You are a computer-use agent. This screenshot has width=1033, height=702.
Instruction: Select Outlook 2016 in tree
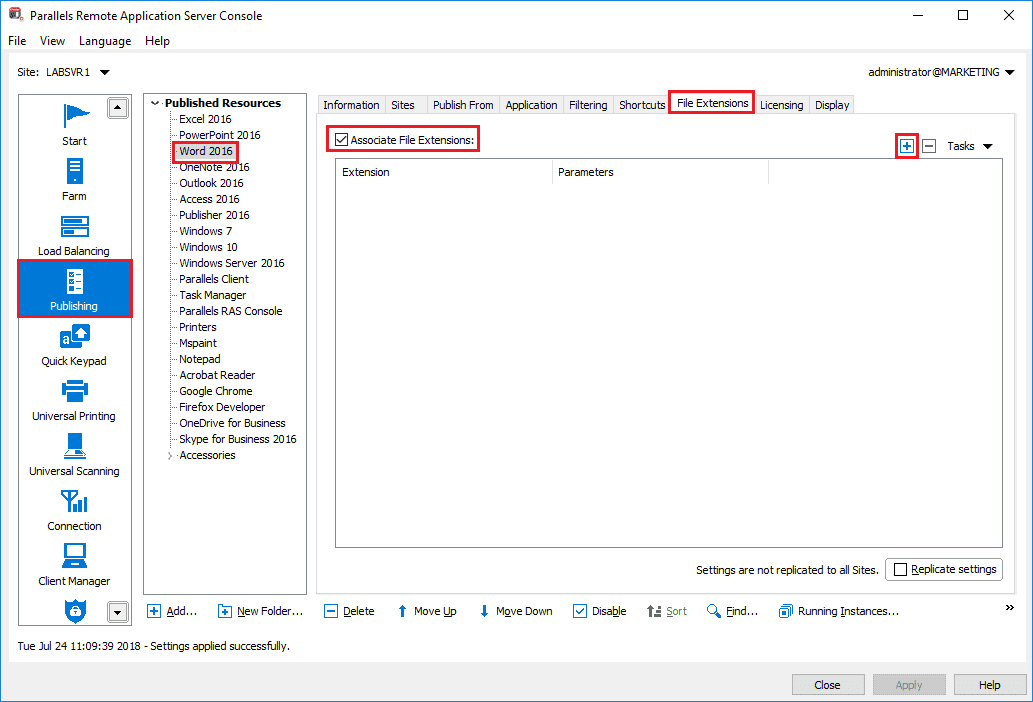click(211, 183)
